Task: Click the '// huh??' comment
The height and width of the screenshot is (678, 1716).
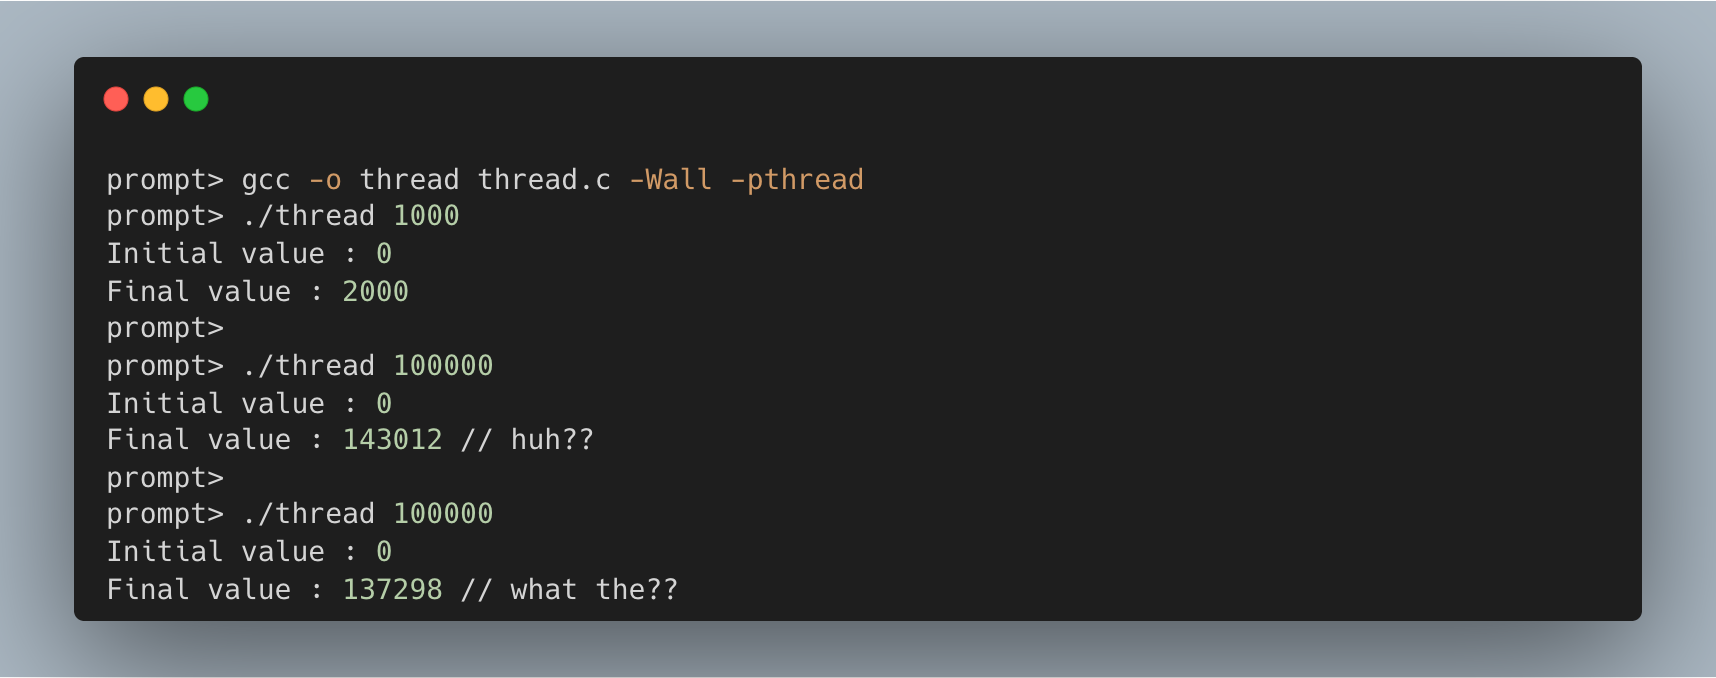Action: point(527,440)
